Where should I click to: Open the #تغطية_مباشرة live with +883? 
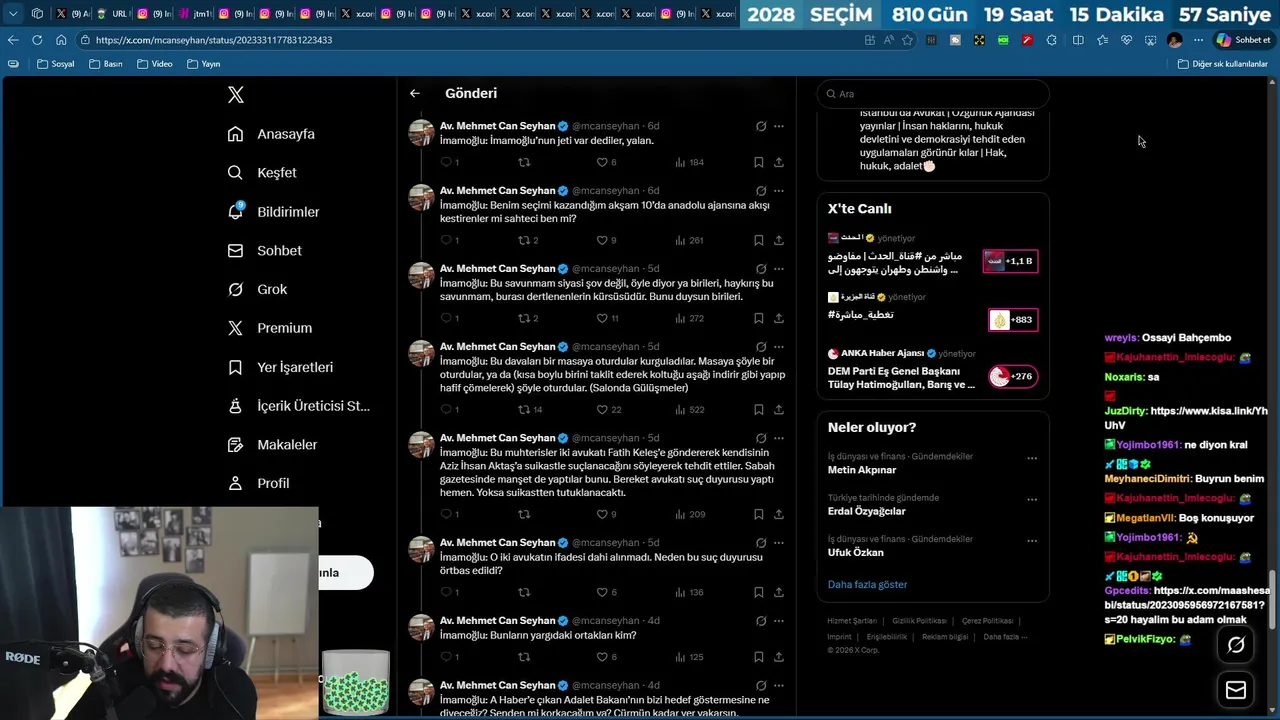(933, 312)
